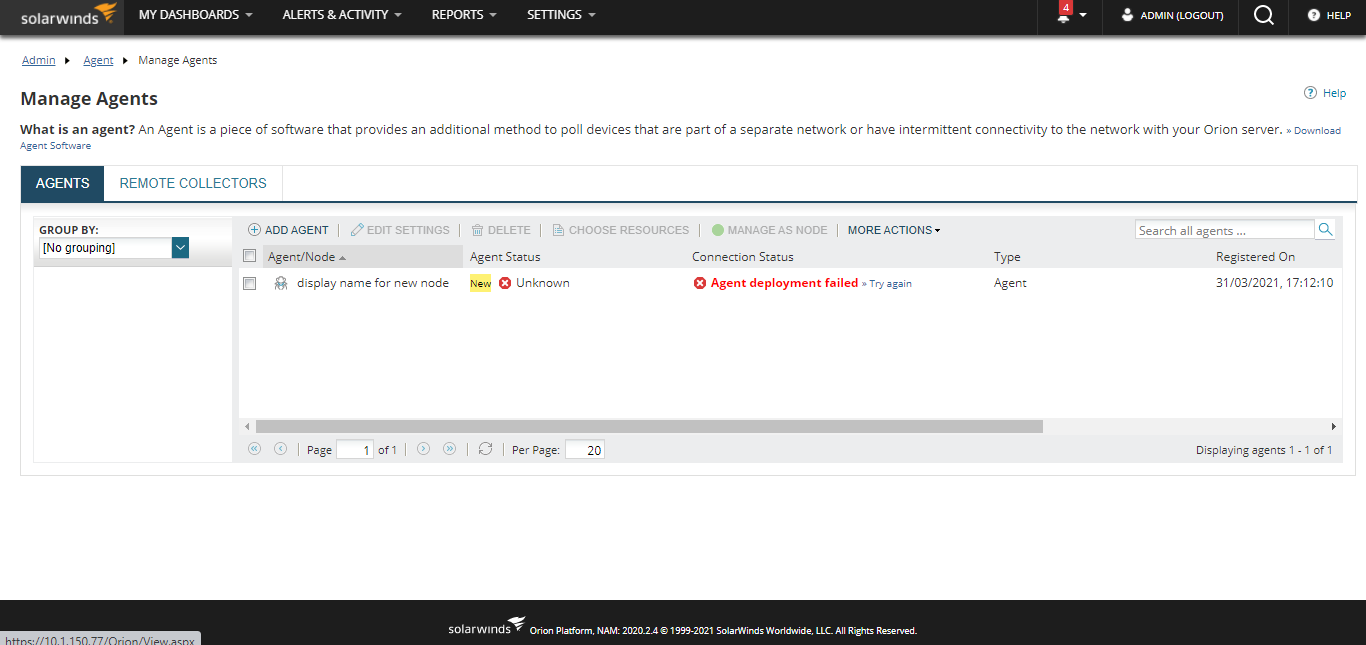Click the search agents magnifier button

click(1325, 230)
